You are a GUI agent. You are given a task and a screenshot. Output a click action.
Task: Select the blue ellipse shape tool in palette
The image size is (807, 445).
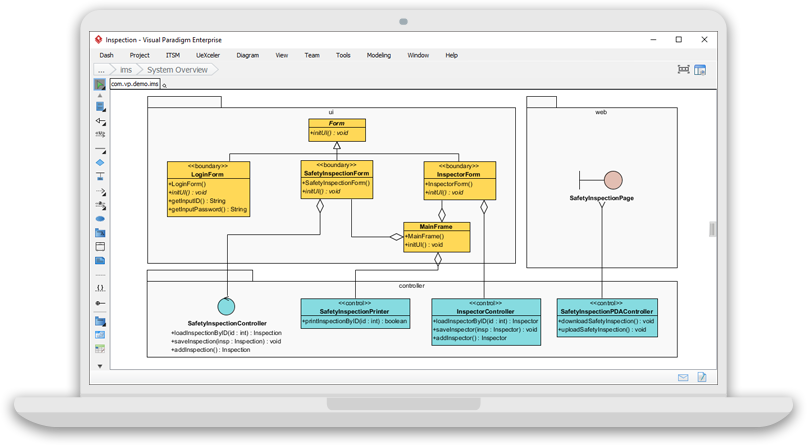tap(100, 218)
